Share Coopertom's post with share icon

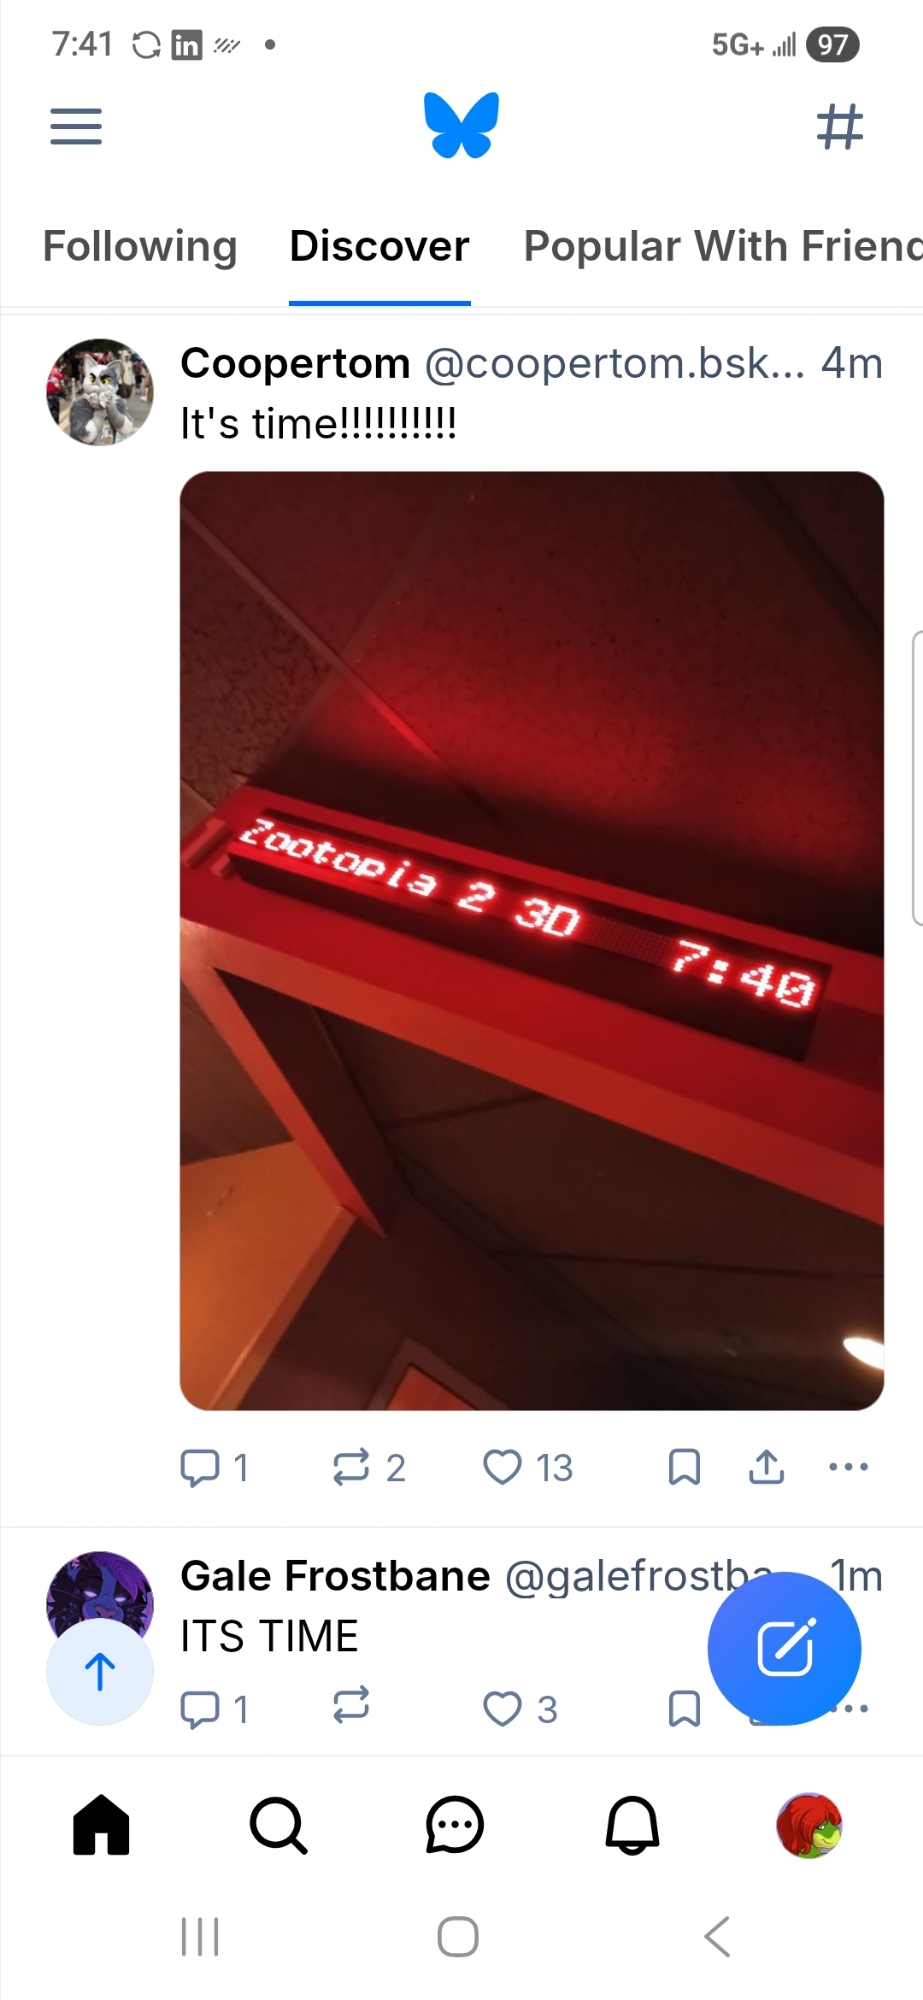click(766, 1467)
